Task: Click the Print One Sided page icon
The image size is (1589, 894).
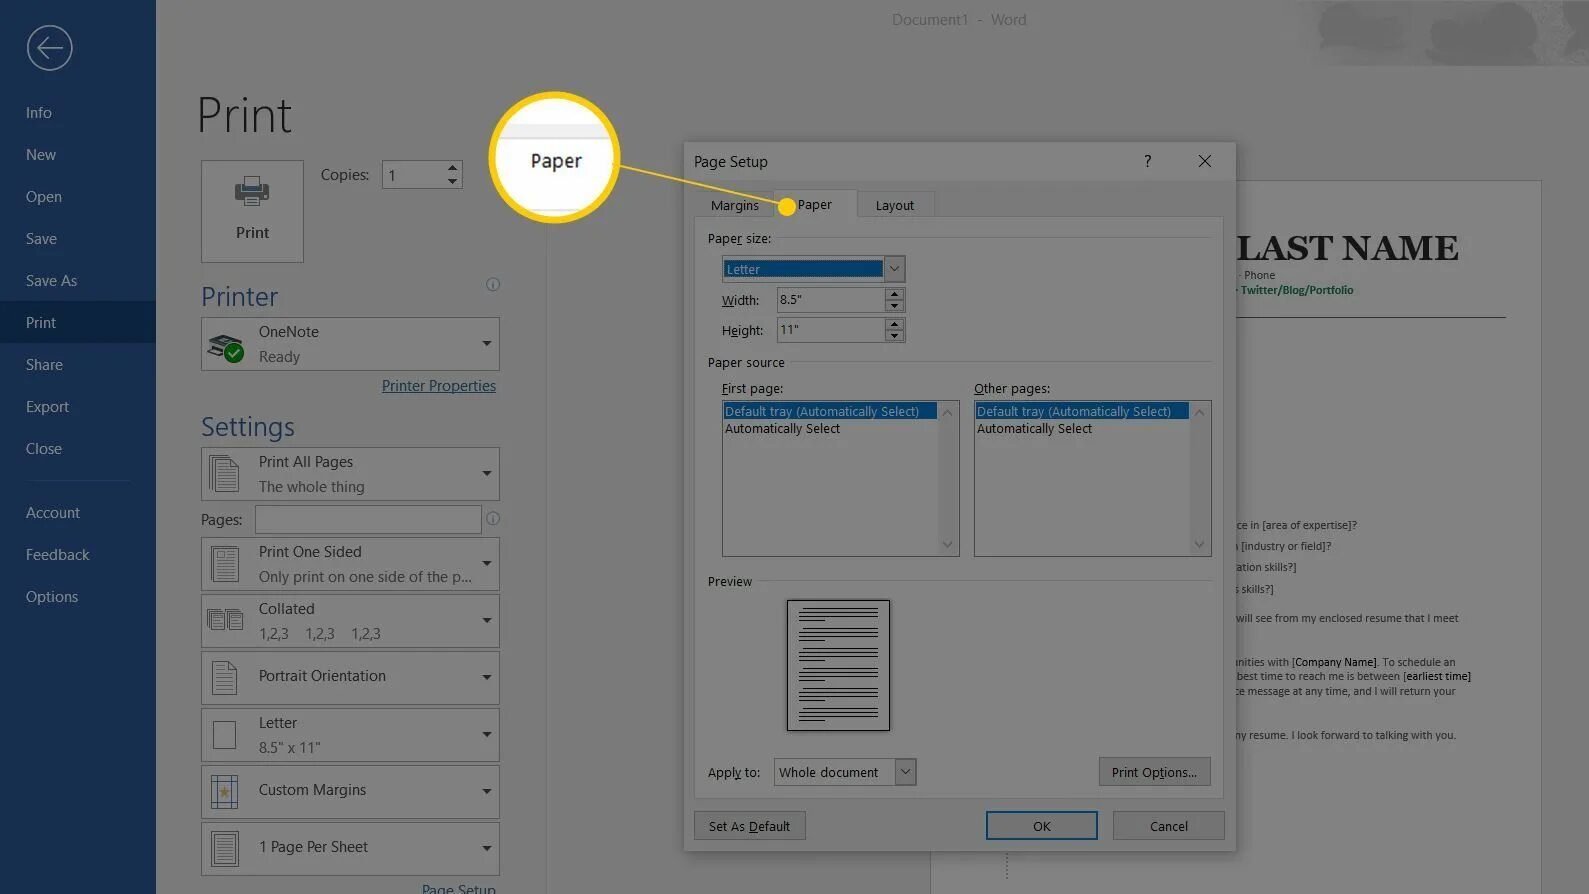Action: (225, 564)
